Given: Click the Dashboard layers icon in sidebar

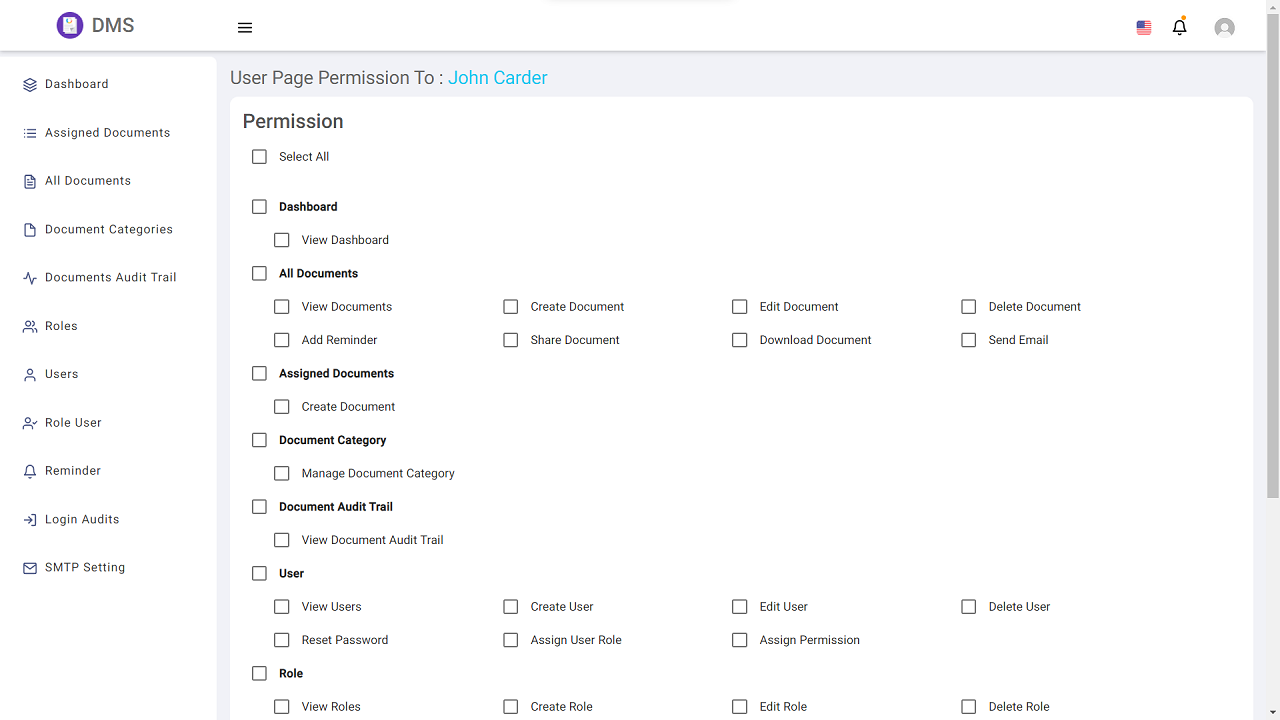Looking at the screenshot, I should [x=30, y=85].
